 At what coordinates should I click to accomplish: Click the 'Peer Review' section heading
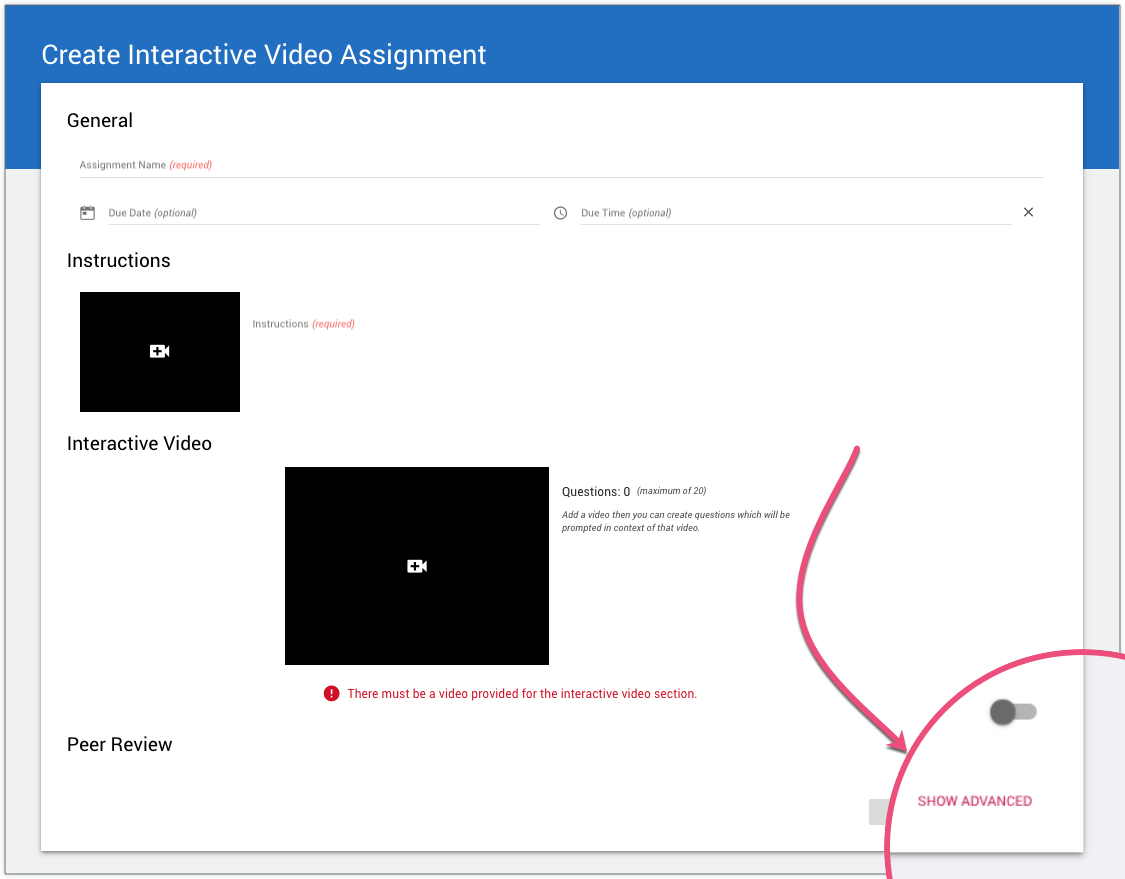click(119, 744)
